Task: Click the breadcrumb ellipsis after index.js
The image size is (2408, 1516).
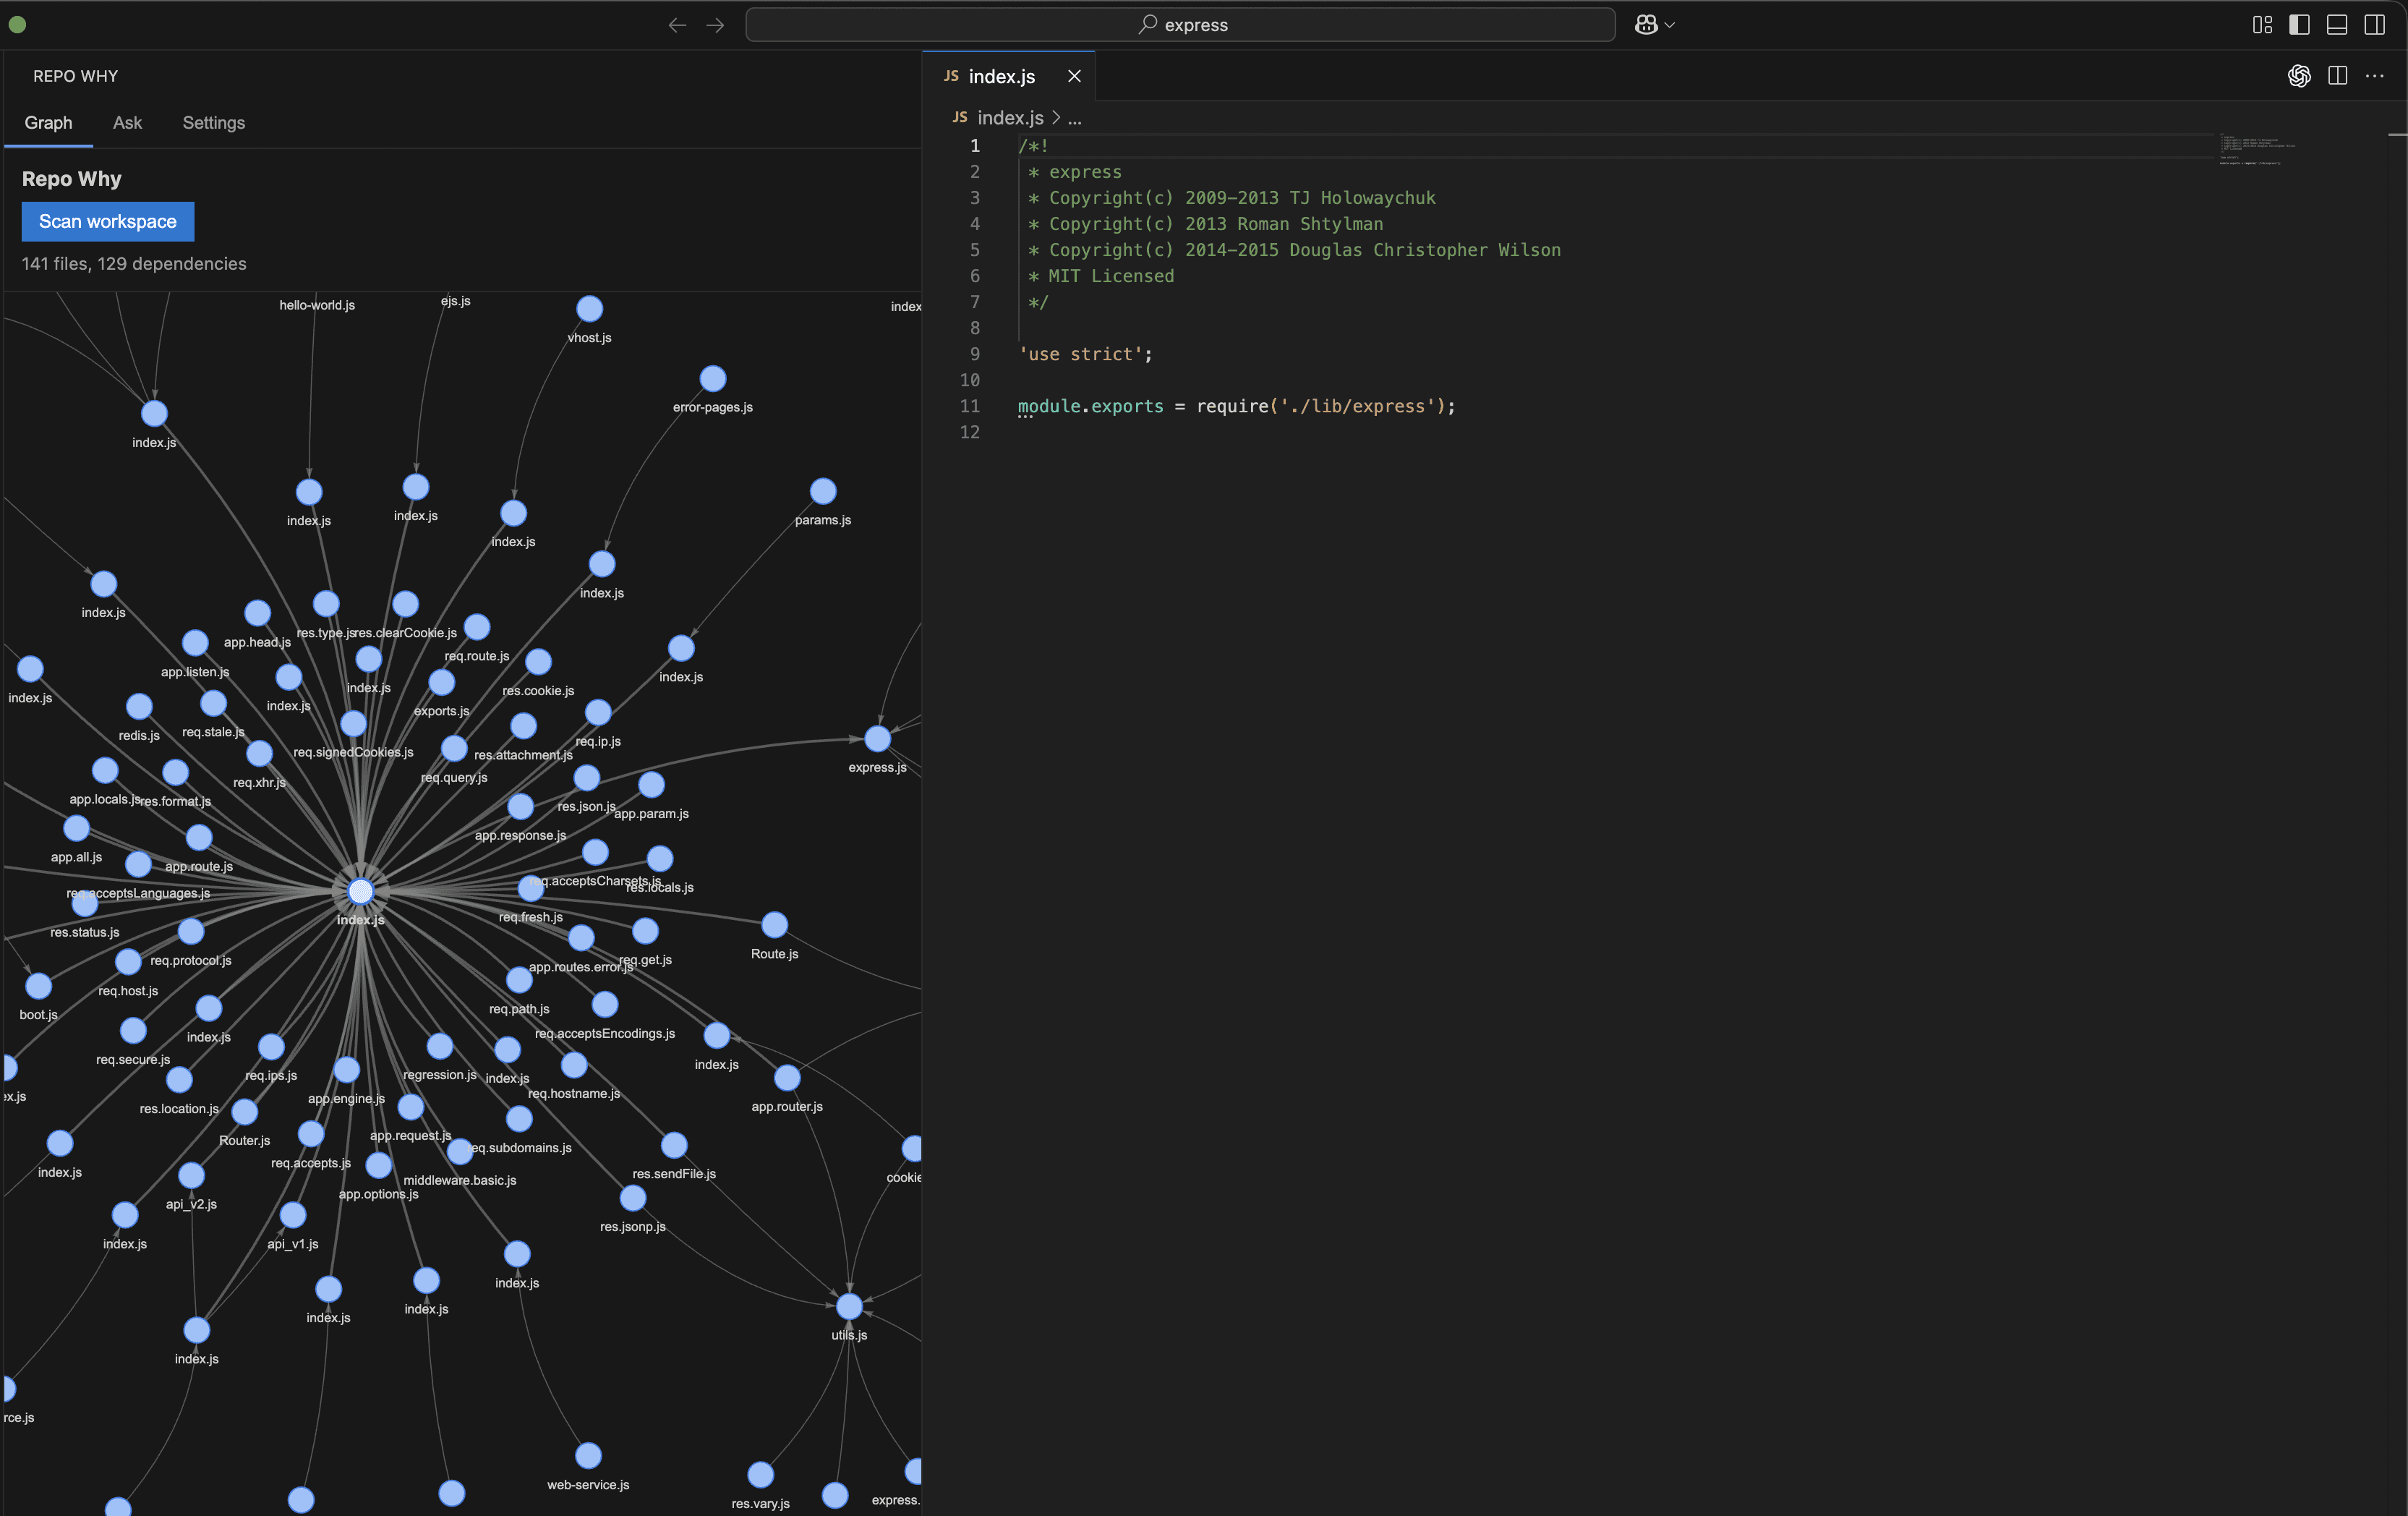Action: [1074, 118]
